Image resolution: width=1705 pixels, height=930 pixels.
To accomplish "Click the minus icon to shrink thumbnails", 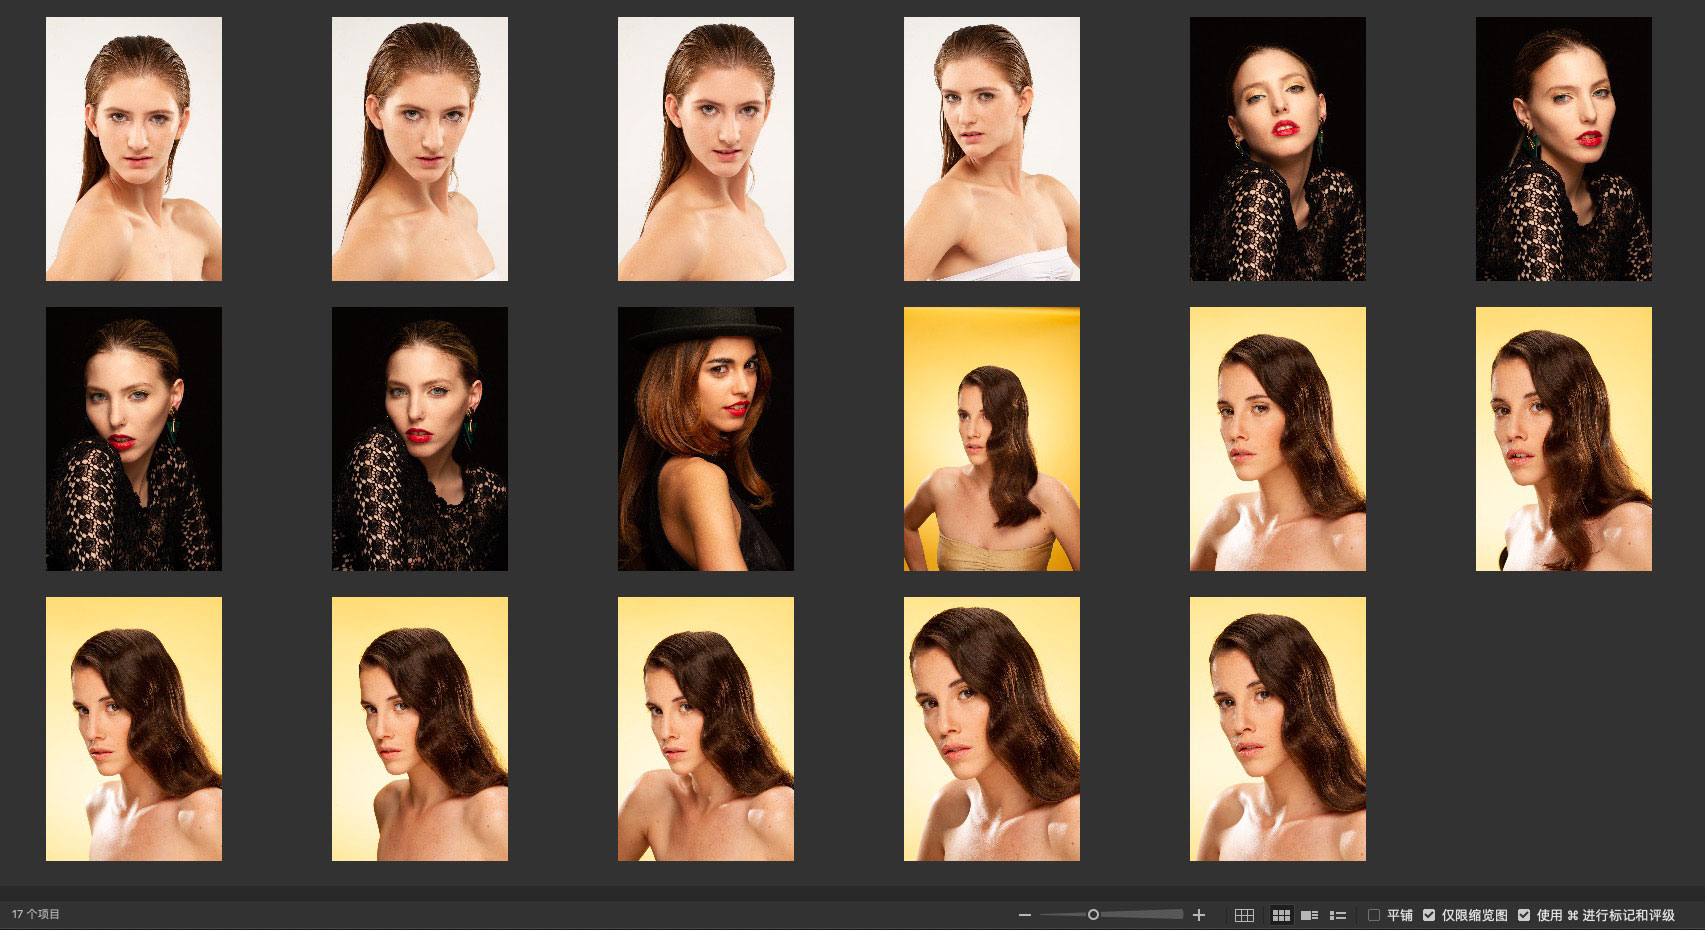I will (1024, 915).
